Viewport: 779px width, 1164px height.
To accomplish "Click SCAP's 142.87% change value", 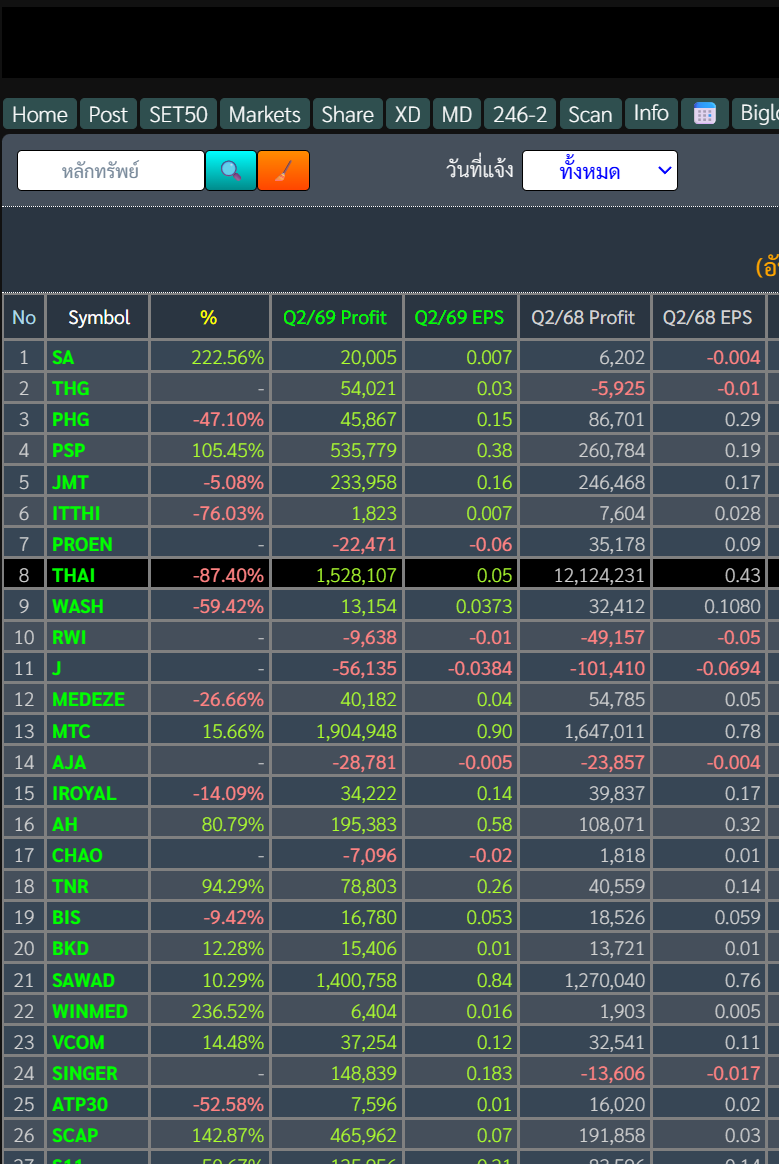I will (228, 1137).
